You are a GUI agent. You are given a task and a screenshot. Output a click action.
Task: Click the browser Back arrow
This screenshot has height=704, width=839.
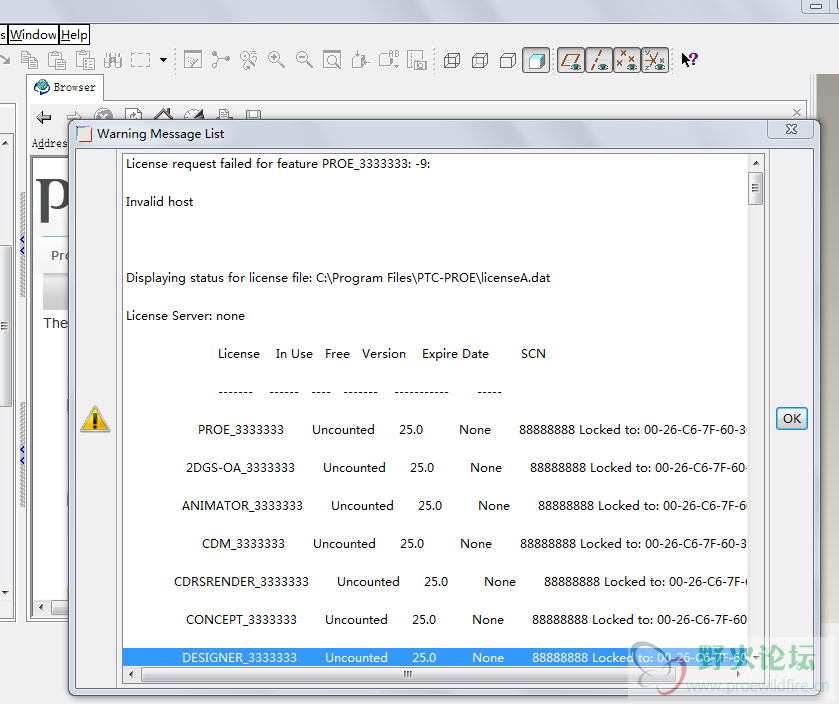[44, 117]
